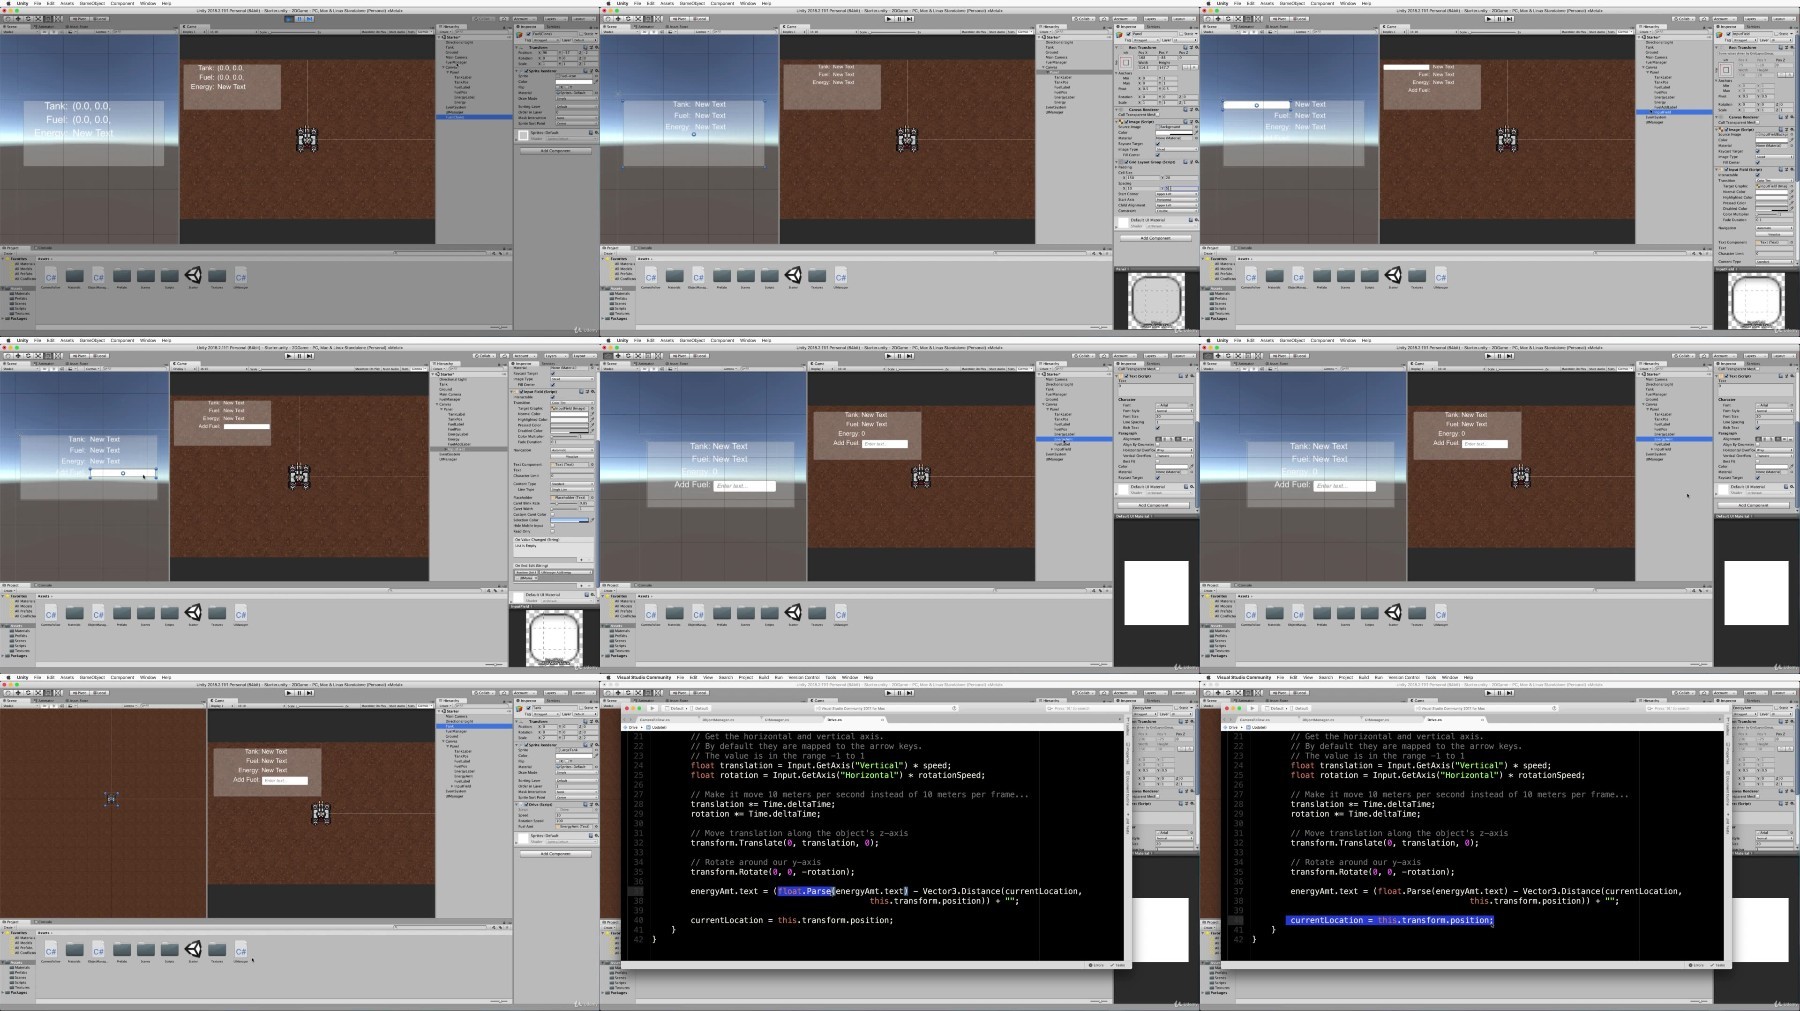The height and width of the screenshot is (1011, 1800).
Task: Open the GameObject menu in the top-left frame
Action: pyautogui.click(x=92, y=3)
